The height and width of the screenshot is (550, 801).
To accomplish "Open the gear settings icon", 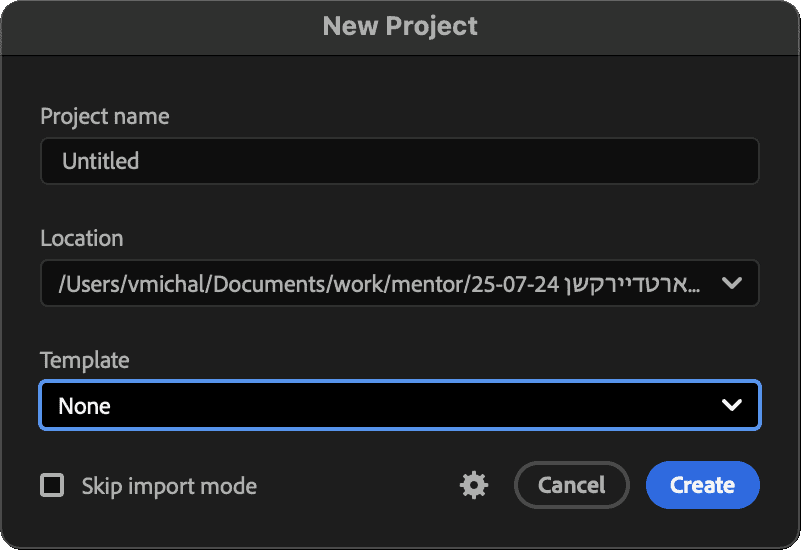I will coord(474,485).
